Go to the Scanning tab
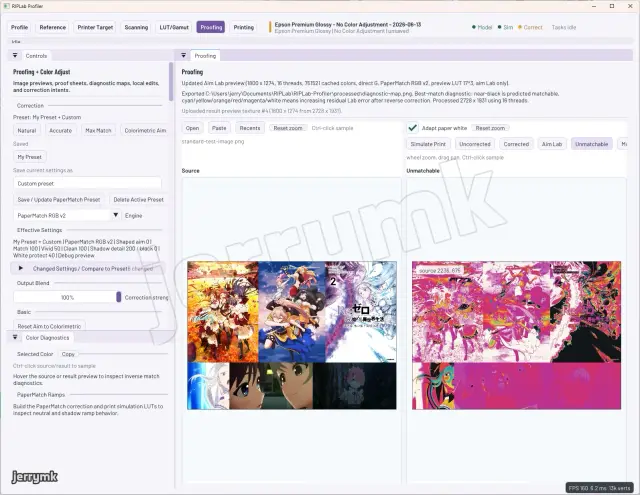Image resolution: width=640 pixels, height=495 pixels. tap(136, 27)
